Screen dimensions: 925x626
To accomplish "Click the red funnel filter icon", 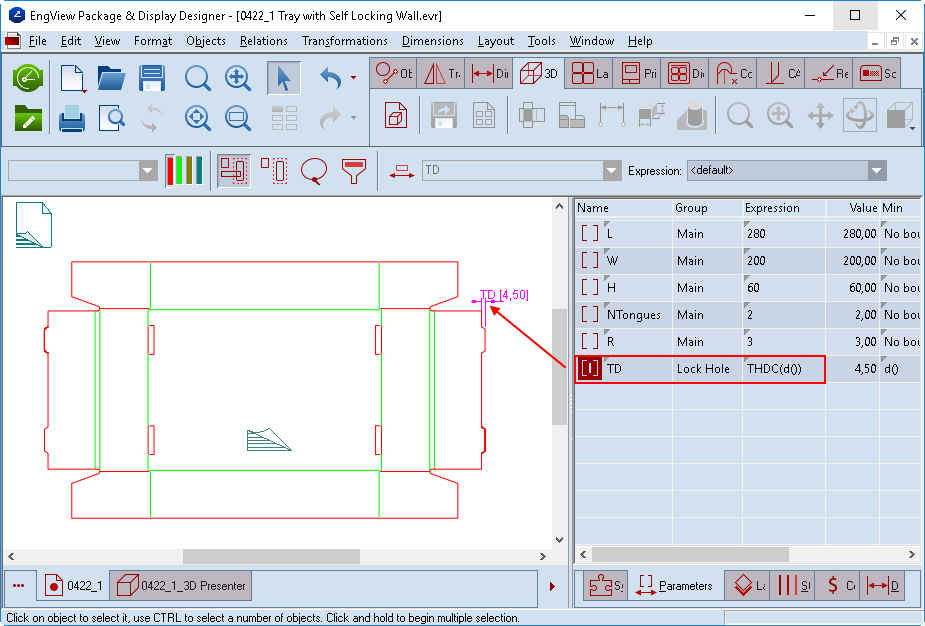I will click(x=354, y=171).
